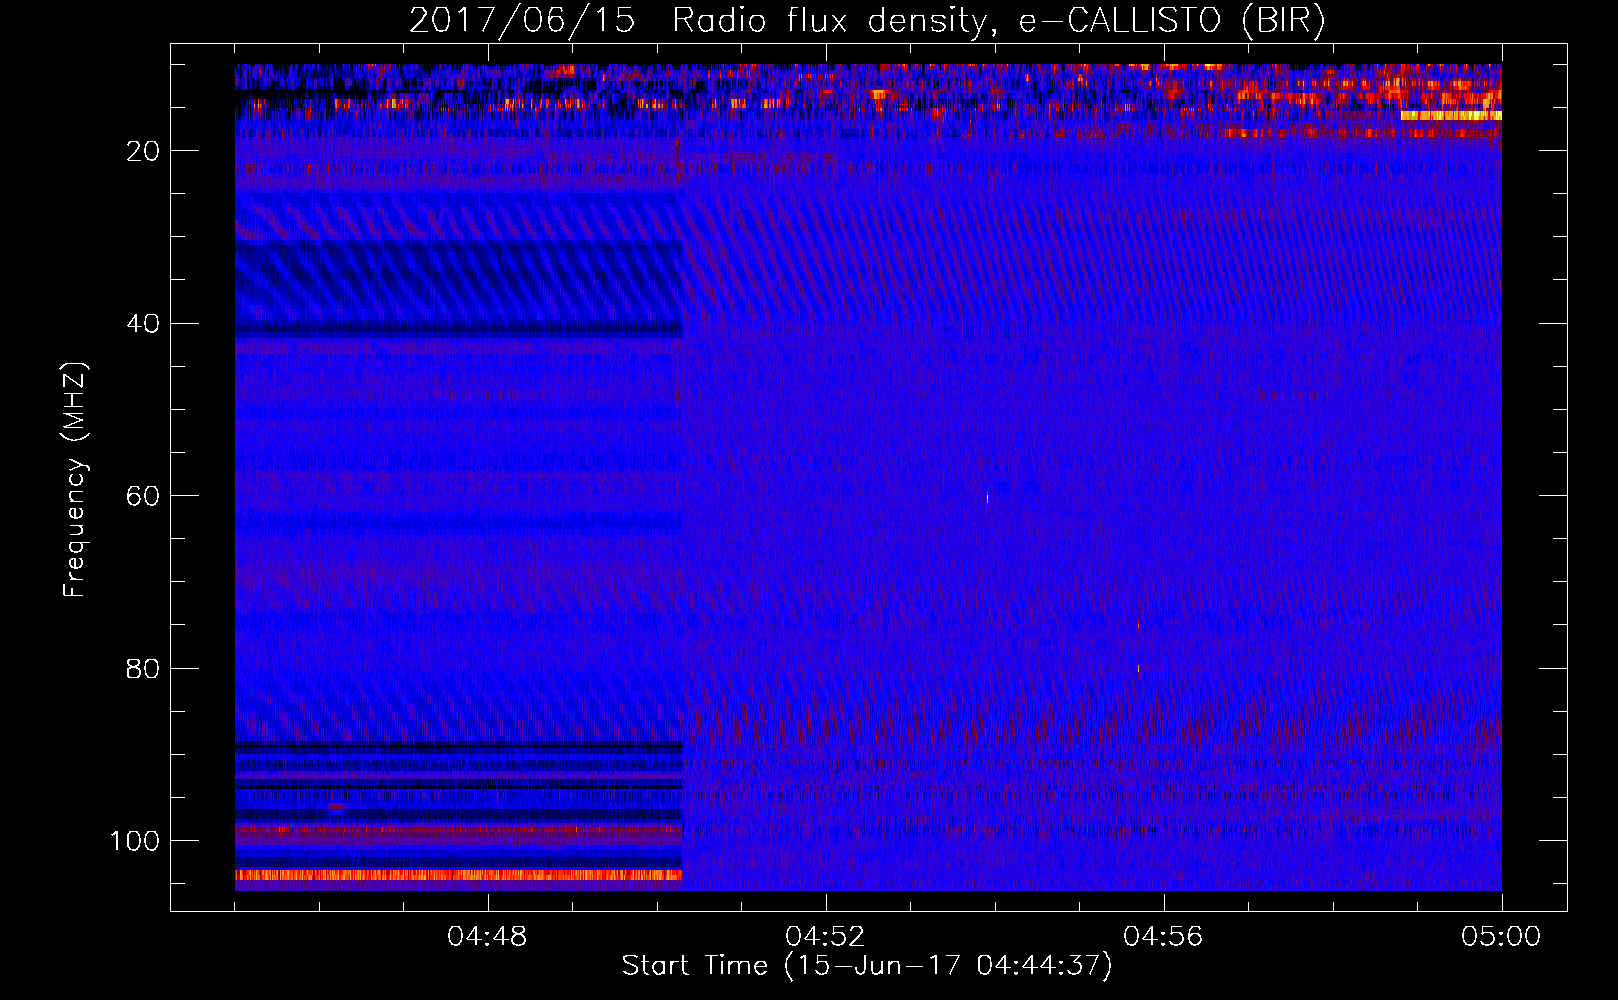The height and width of the screenshot is (1000, 1618).
Task: Click the 60 MHz frequency tick label
Action: 143,496
